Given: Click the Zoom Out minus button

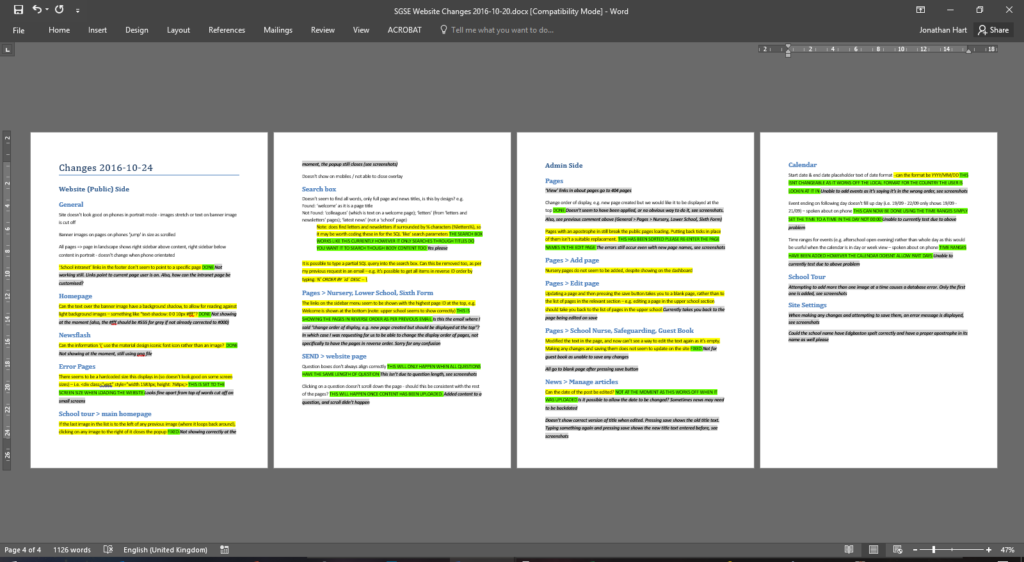Looking at the screenshot, I should tap(914, 550).
